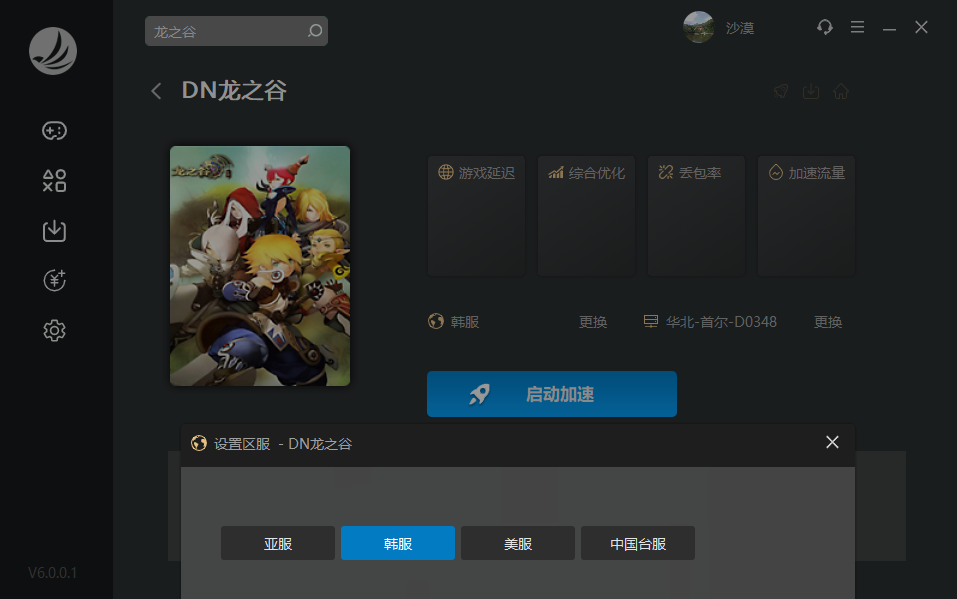Image resolution: width=957 pixels, height=599 pixels.
Task: Click the server icon beside 华北-首尔-D0348
Action: 651,321
